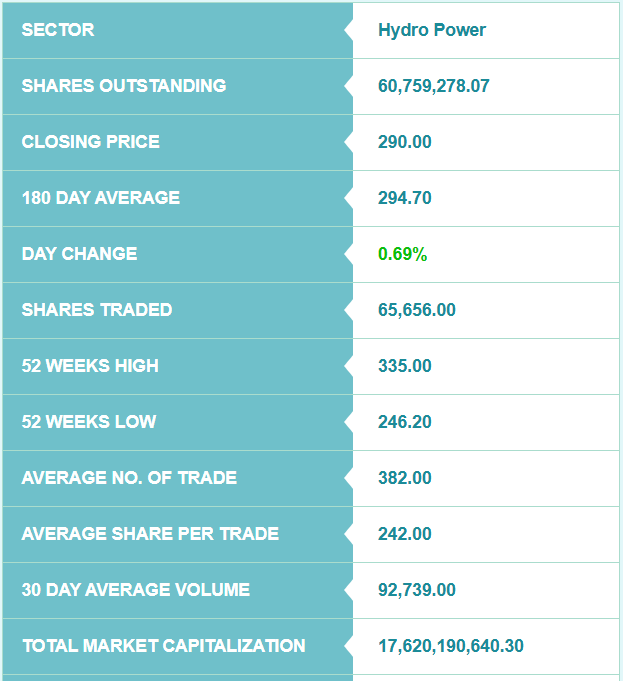This screenshot has width=623, height=681.
Task: Select the 294.70 average value
Action: pyautogui.click(x=405, y=198)
